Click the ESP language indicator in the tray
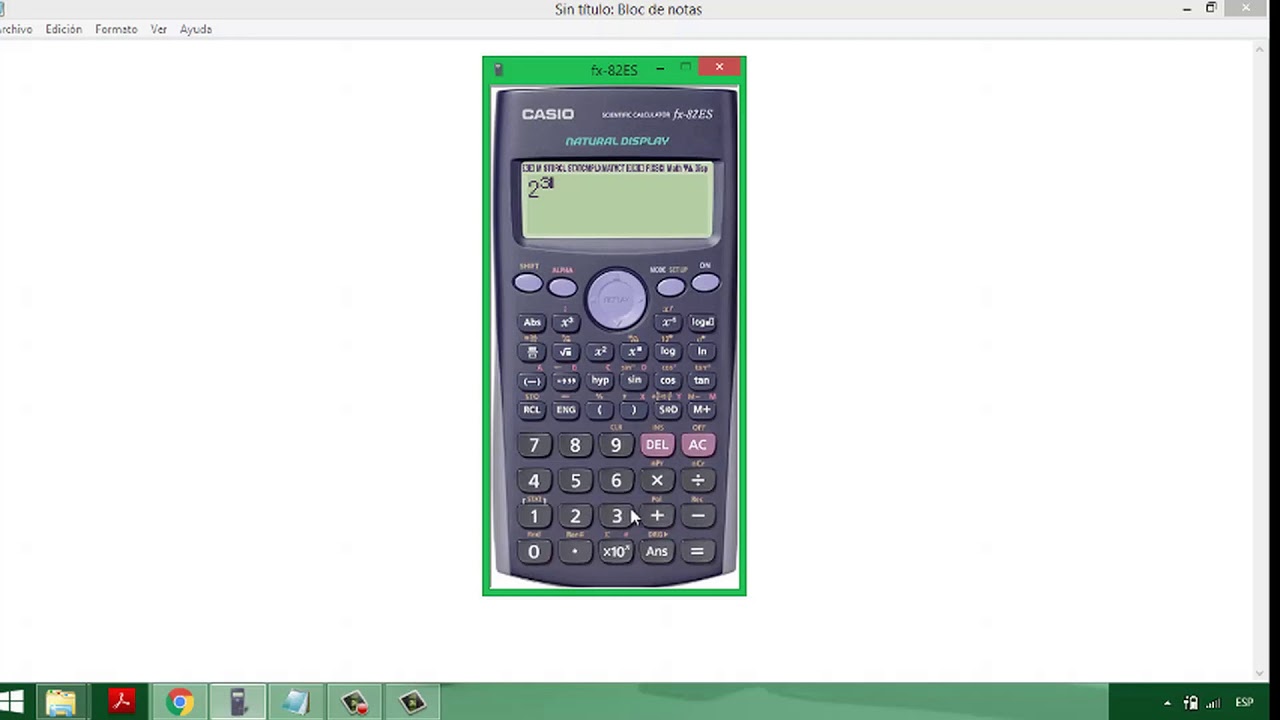1280x720 pixels. pos(1244,702)
